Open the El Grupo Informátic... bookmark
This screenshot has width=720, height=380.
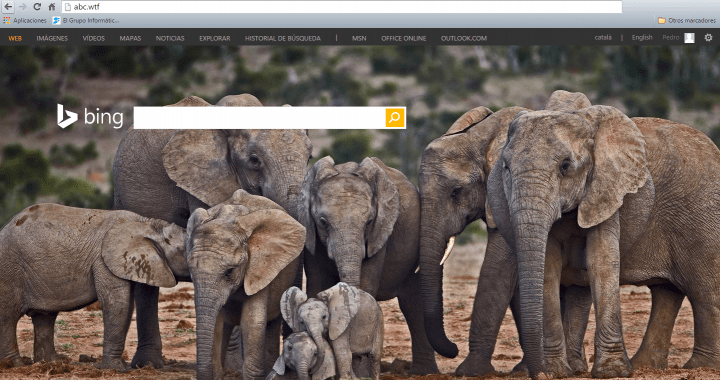click(x=86, y=21)
